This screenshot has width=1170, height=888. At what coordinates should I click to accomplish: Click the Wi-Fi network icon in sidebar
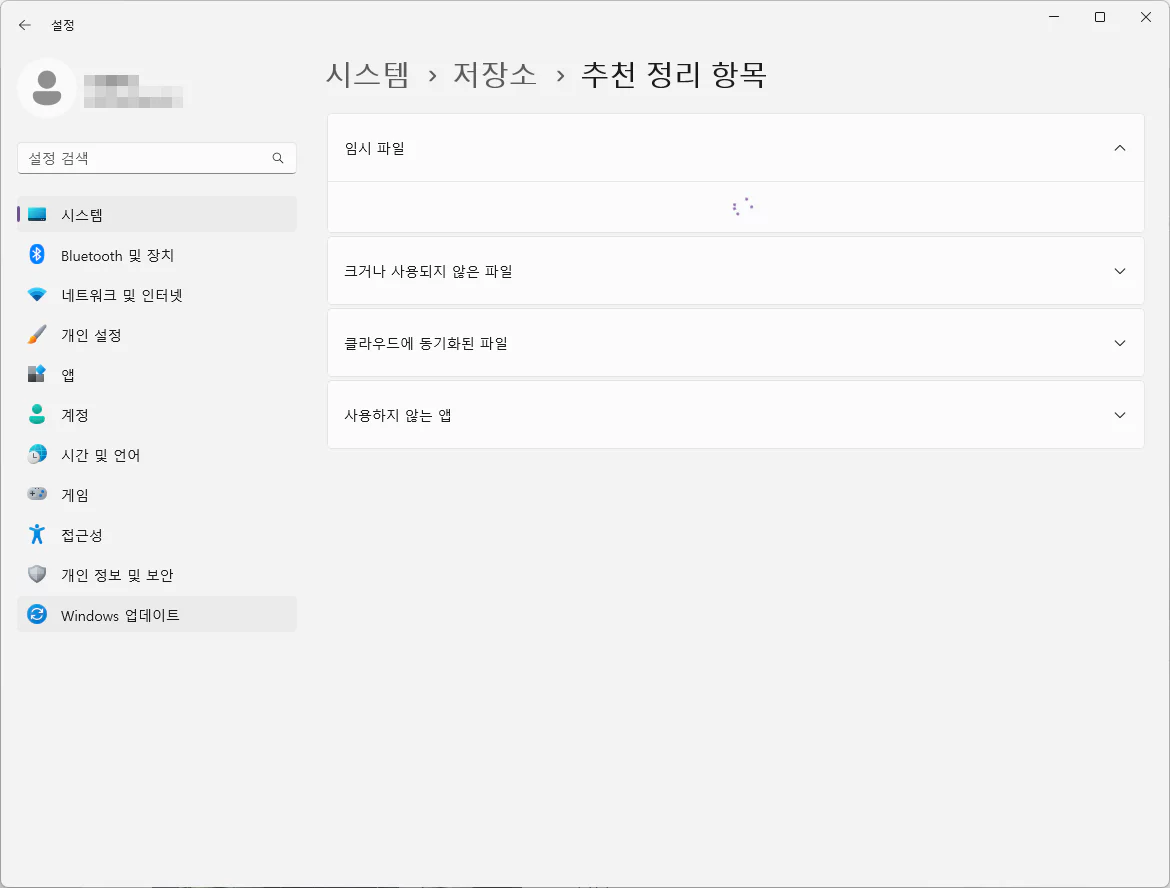pos(37,295)
